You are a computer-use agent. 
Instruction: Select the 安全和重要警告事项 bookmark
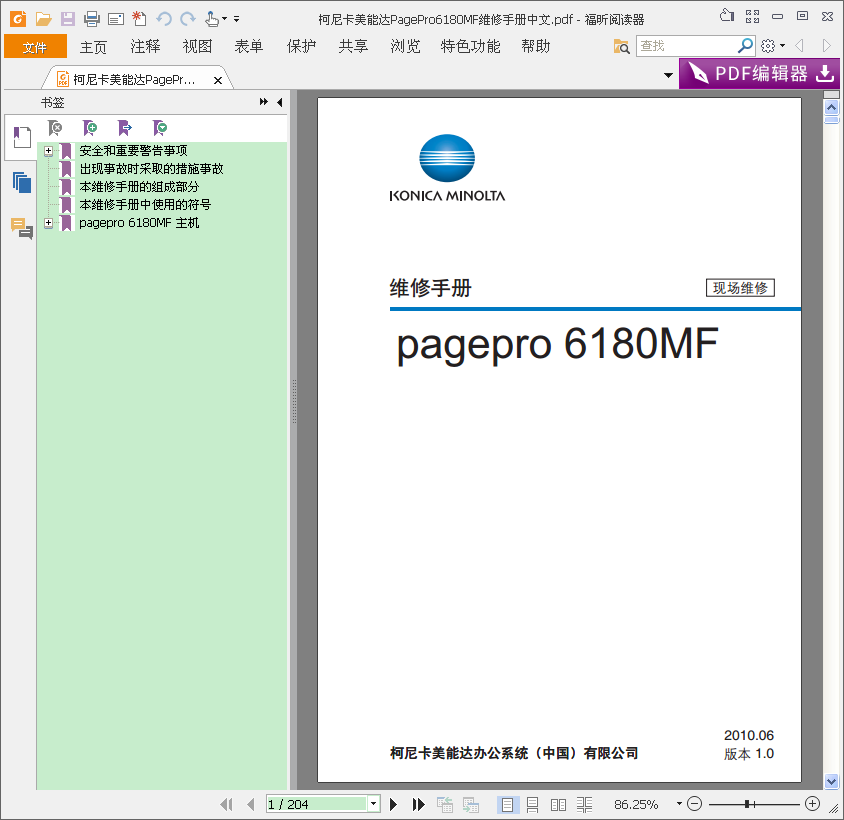(133, 151)
